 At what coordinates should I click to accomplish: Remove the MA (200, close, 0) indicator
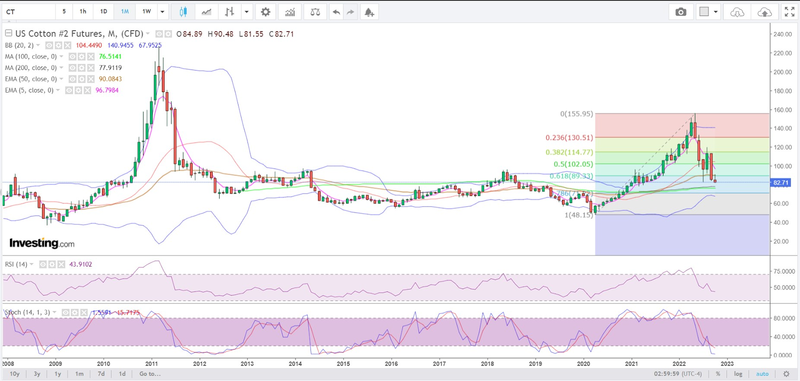point(91,68)
